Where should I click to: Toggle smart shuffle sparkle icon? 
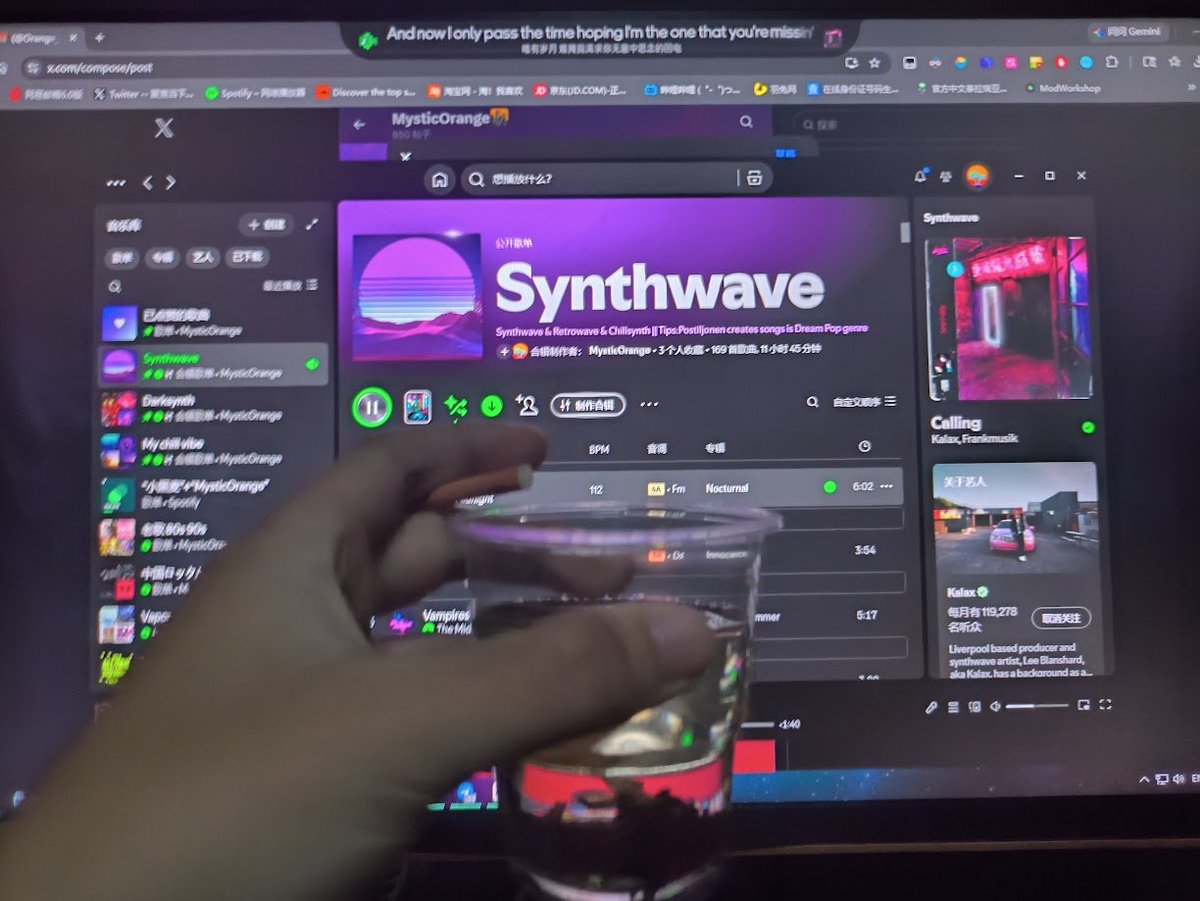(456, 407)
